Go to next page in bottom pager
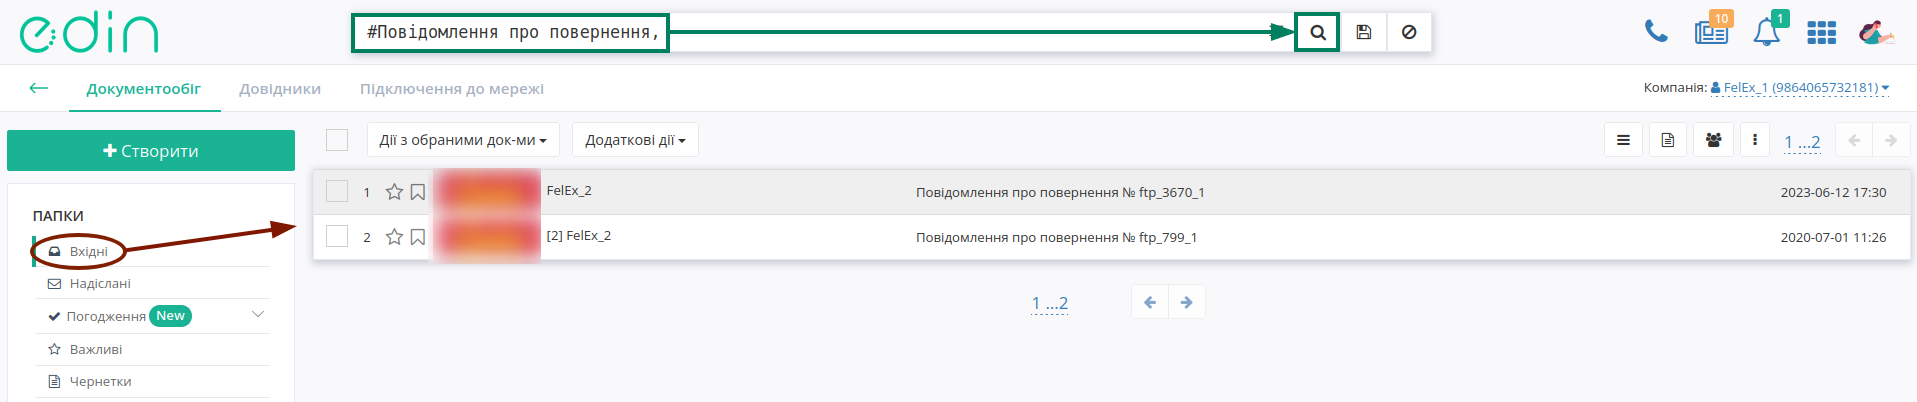This screenshot has height=402, width=1917. pyautogui.click(x=1187, y=302)
